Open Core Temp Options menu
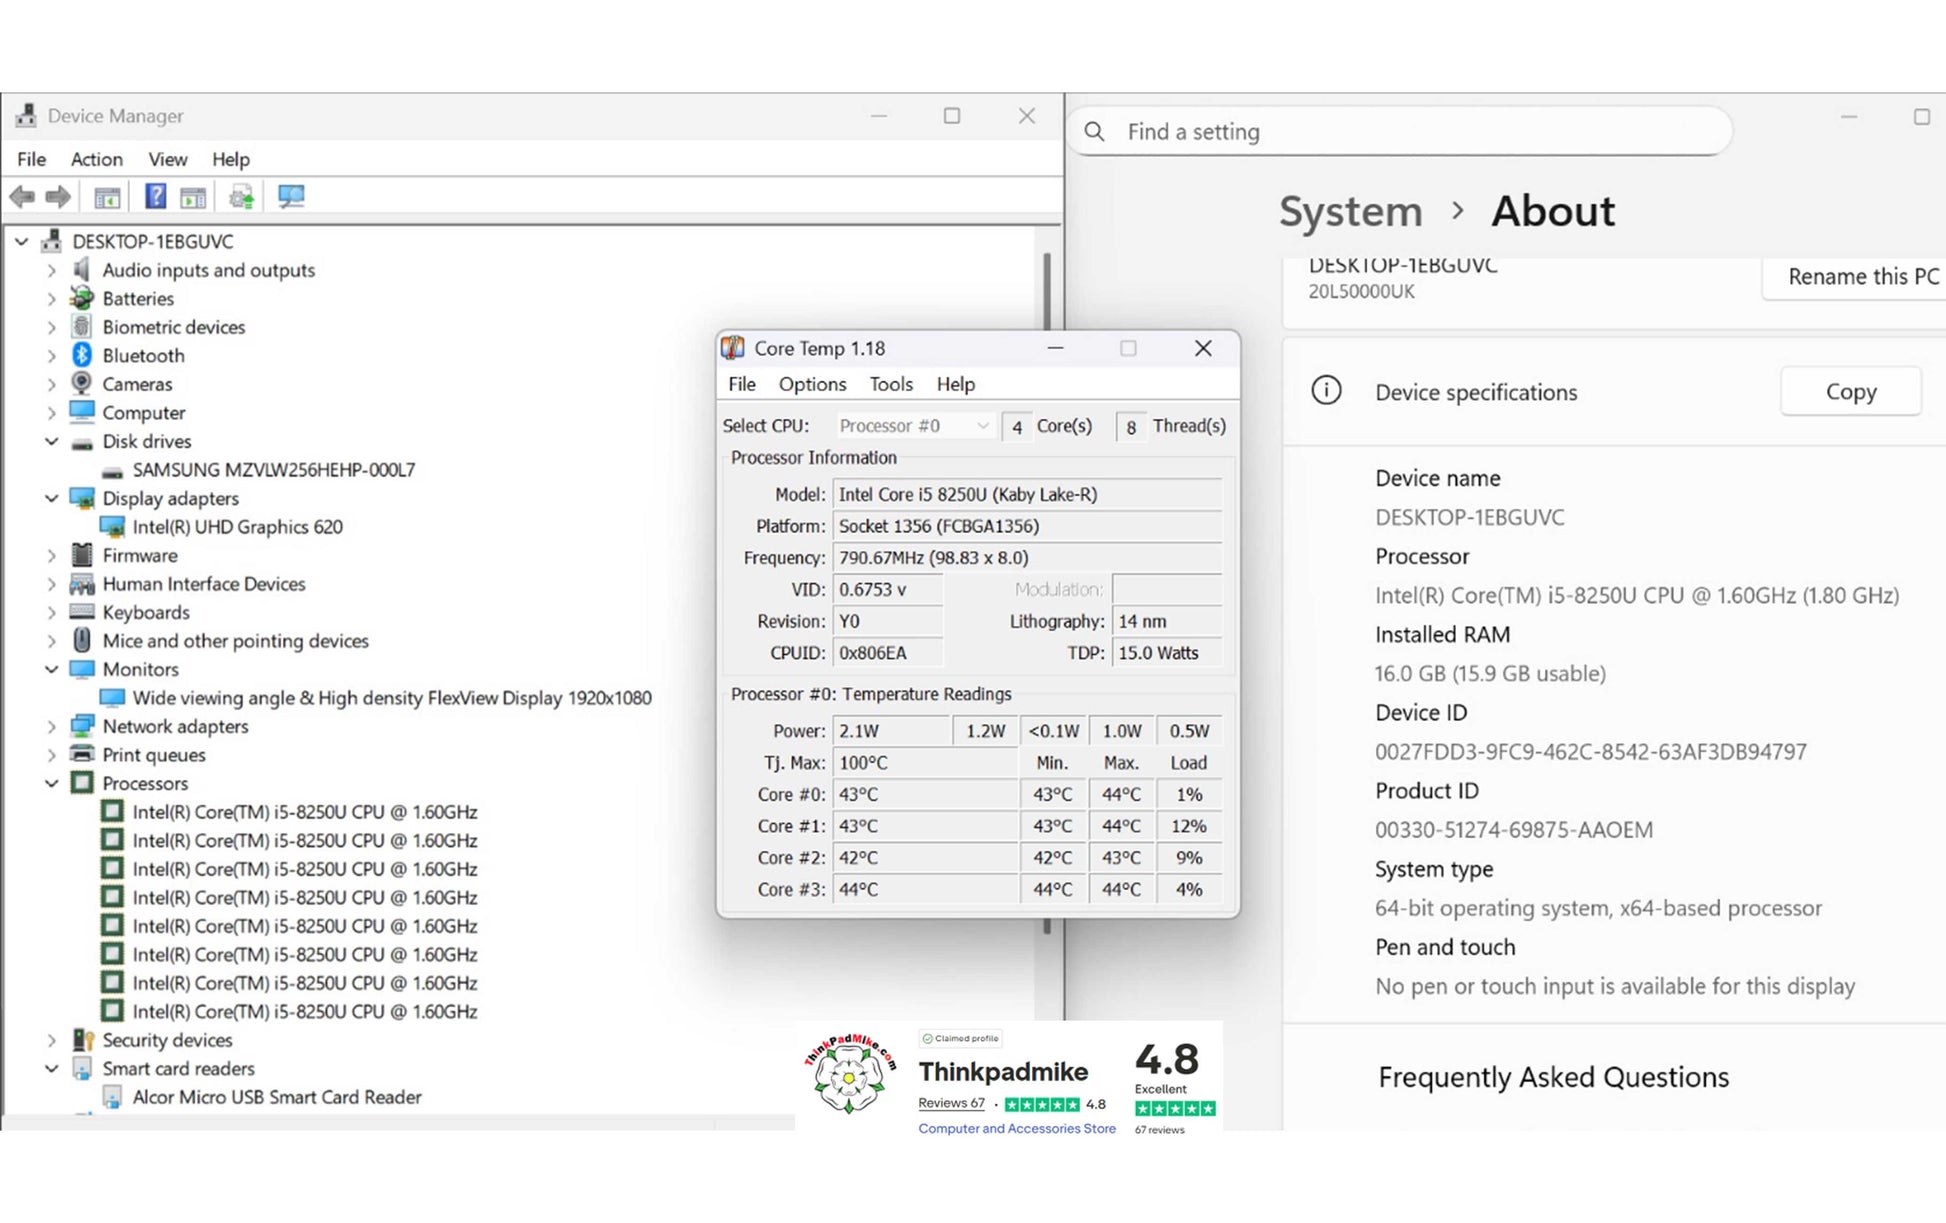 (812, 384)
